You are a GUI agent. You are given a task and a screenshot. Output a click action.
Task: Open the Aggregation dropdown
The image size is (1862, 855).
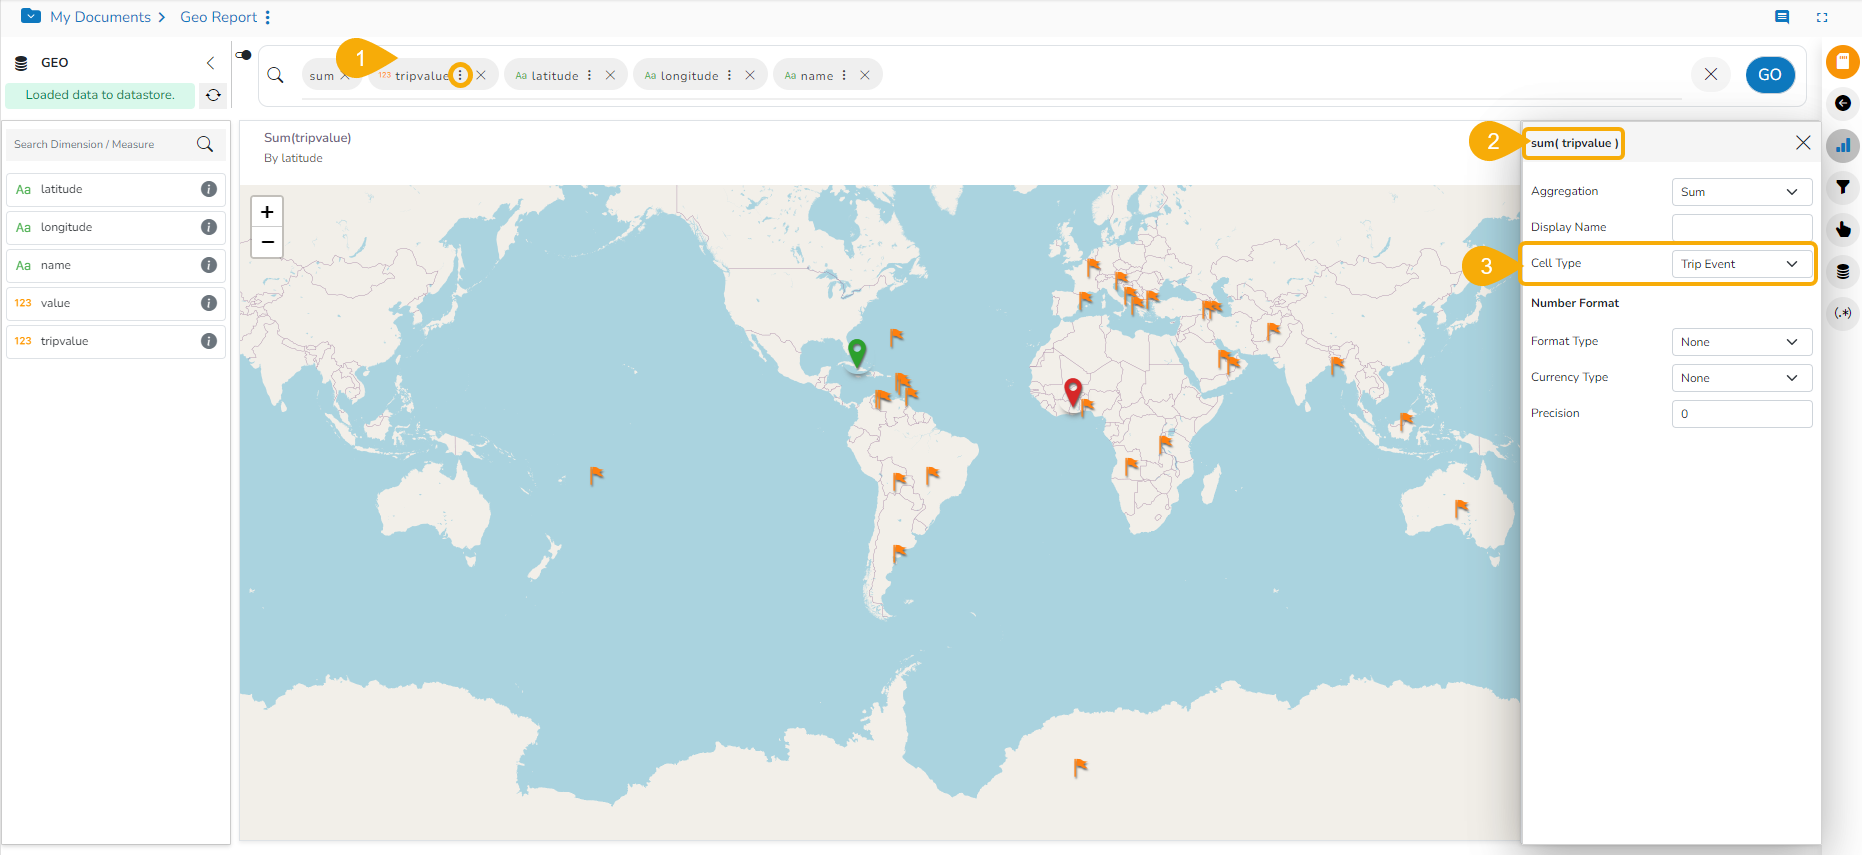[1741, 192]
